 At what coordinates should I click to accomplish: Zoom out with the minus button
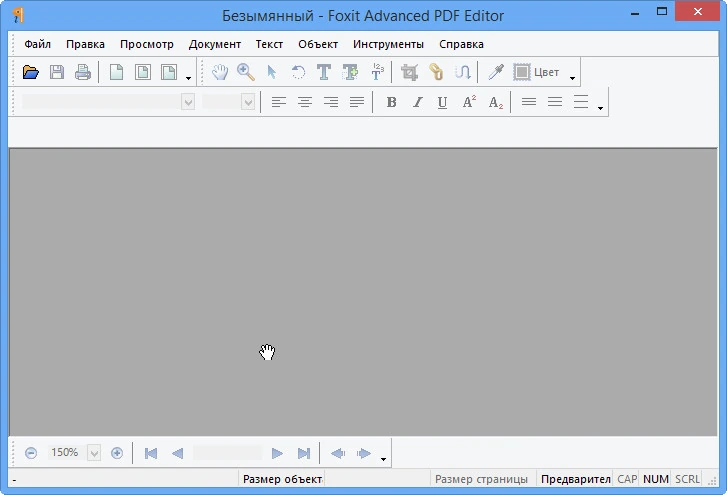point(31,453)
